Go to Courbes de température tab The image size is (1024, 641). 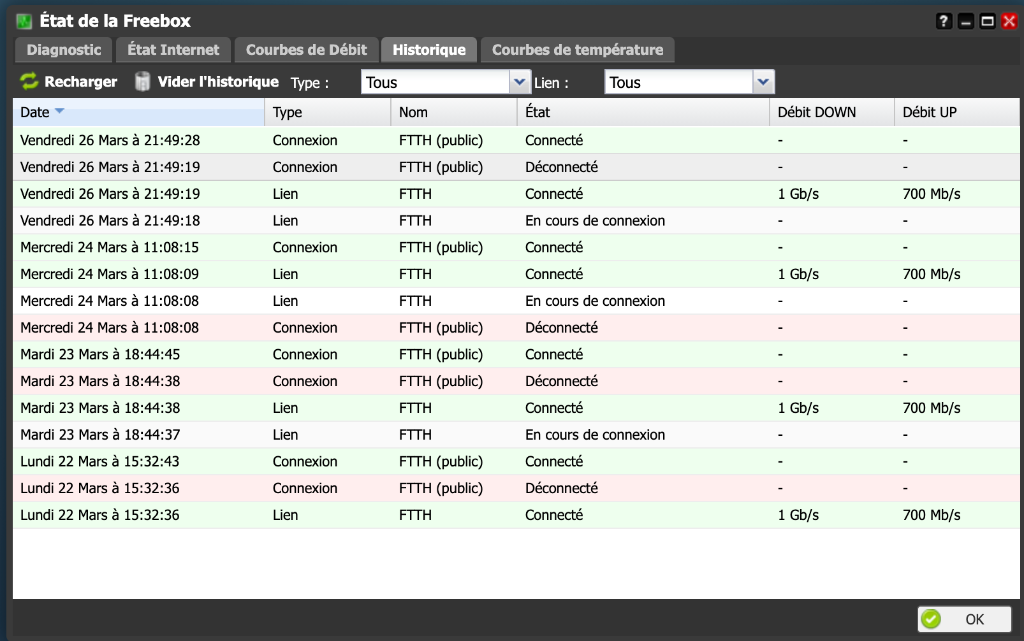pos(577,50)
